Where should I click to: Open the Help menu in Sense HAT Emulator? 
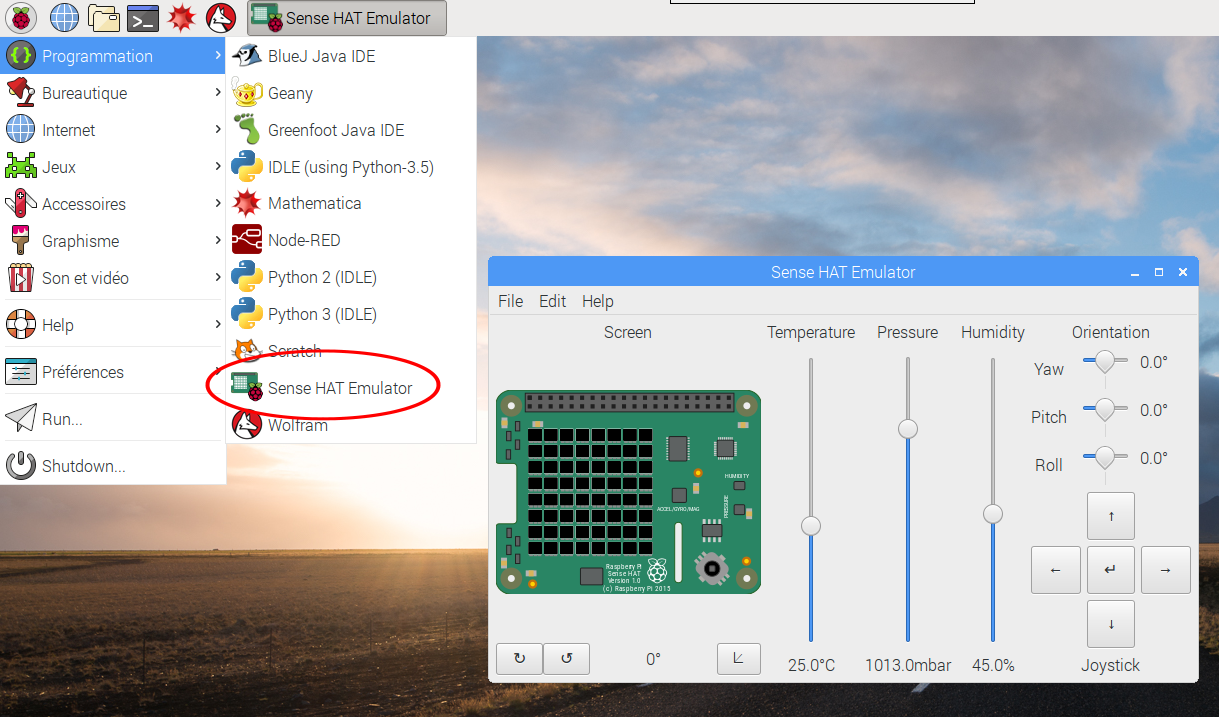(x=598, y=301)
